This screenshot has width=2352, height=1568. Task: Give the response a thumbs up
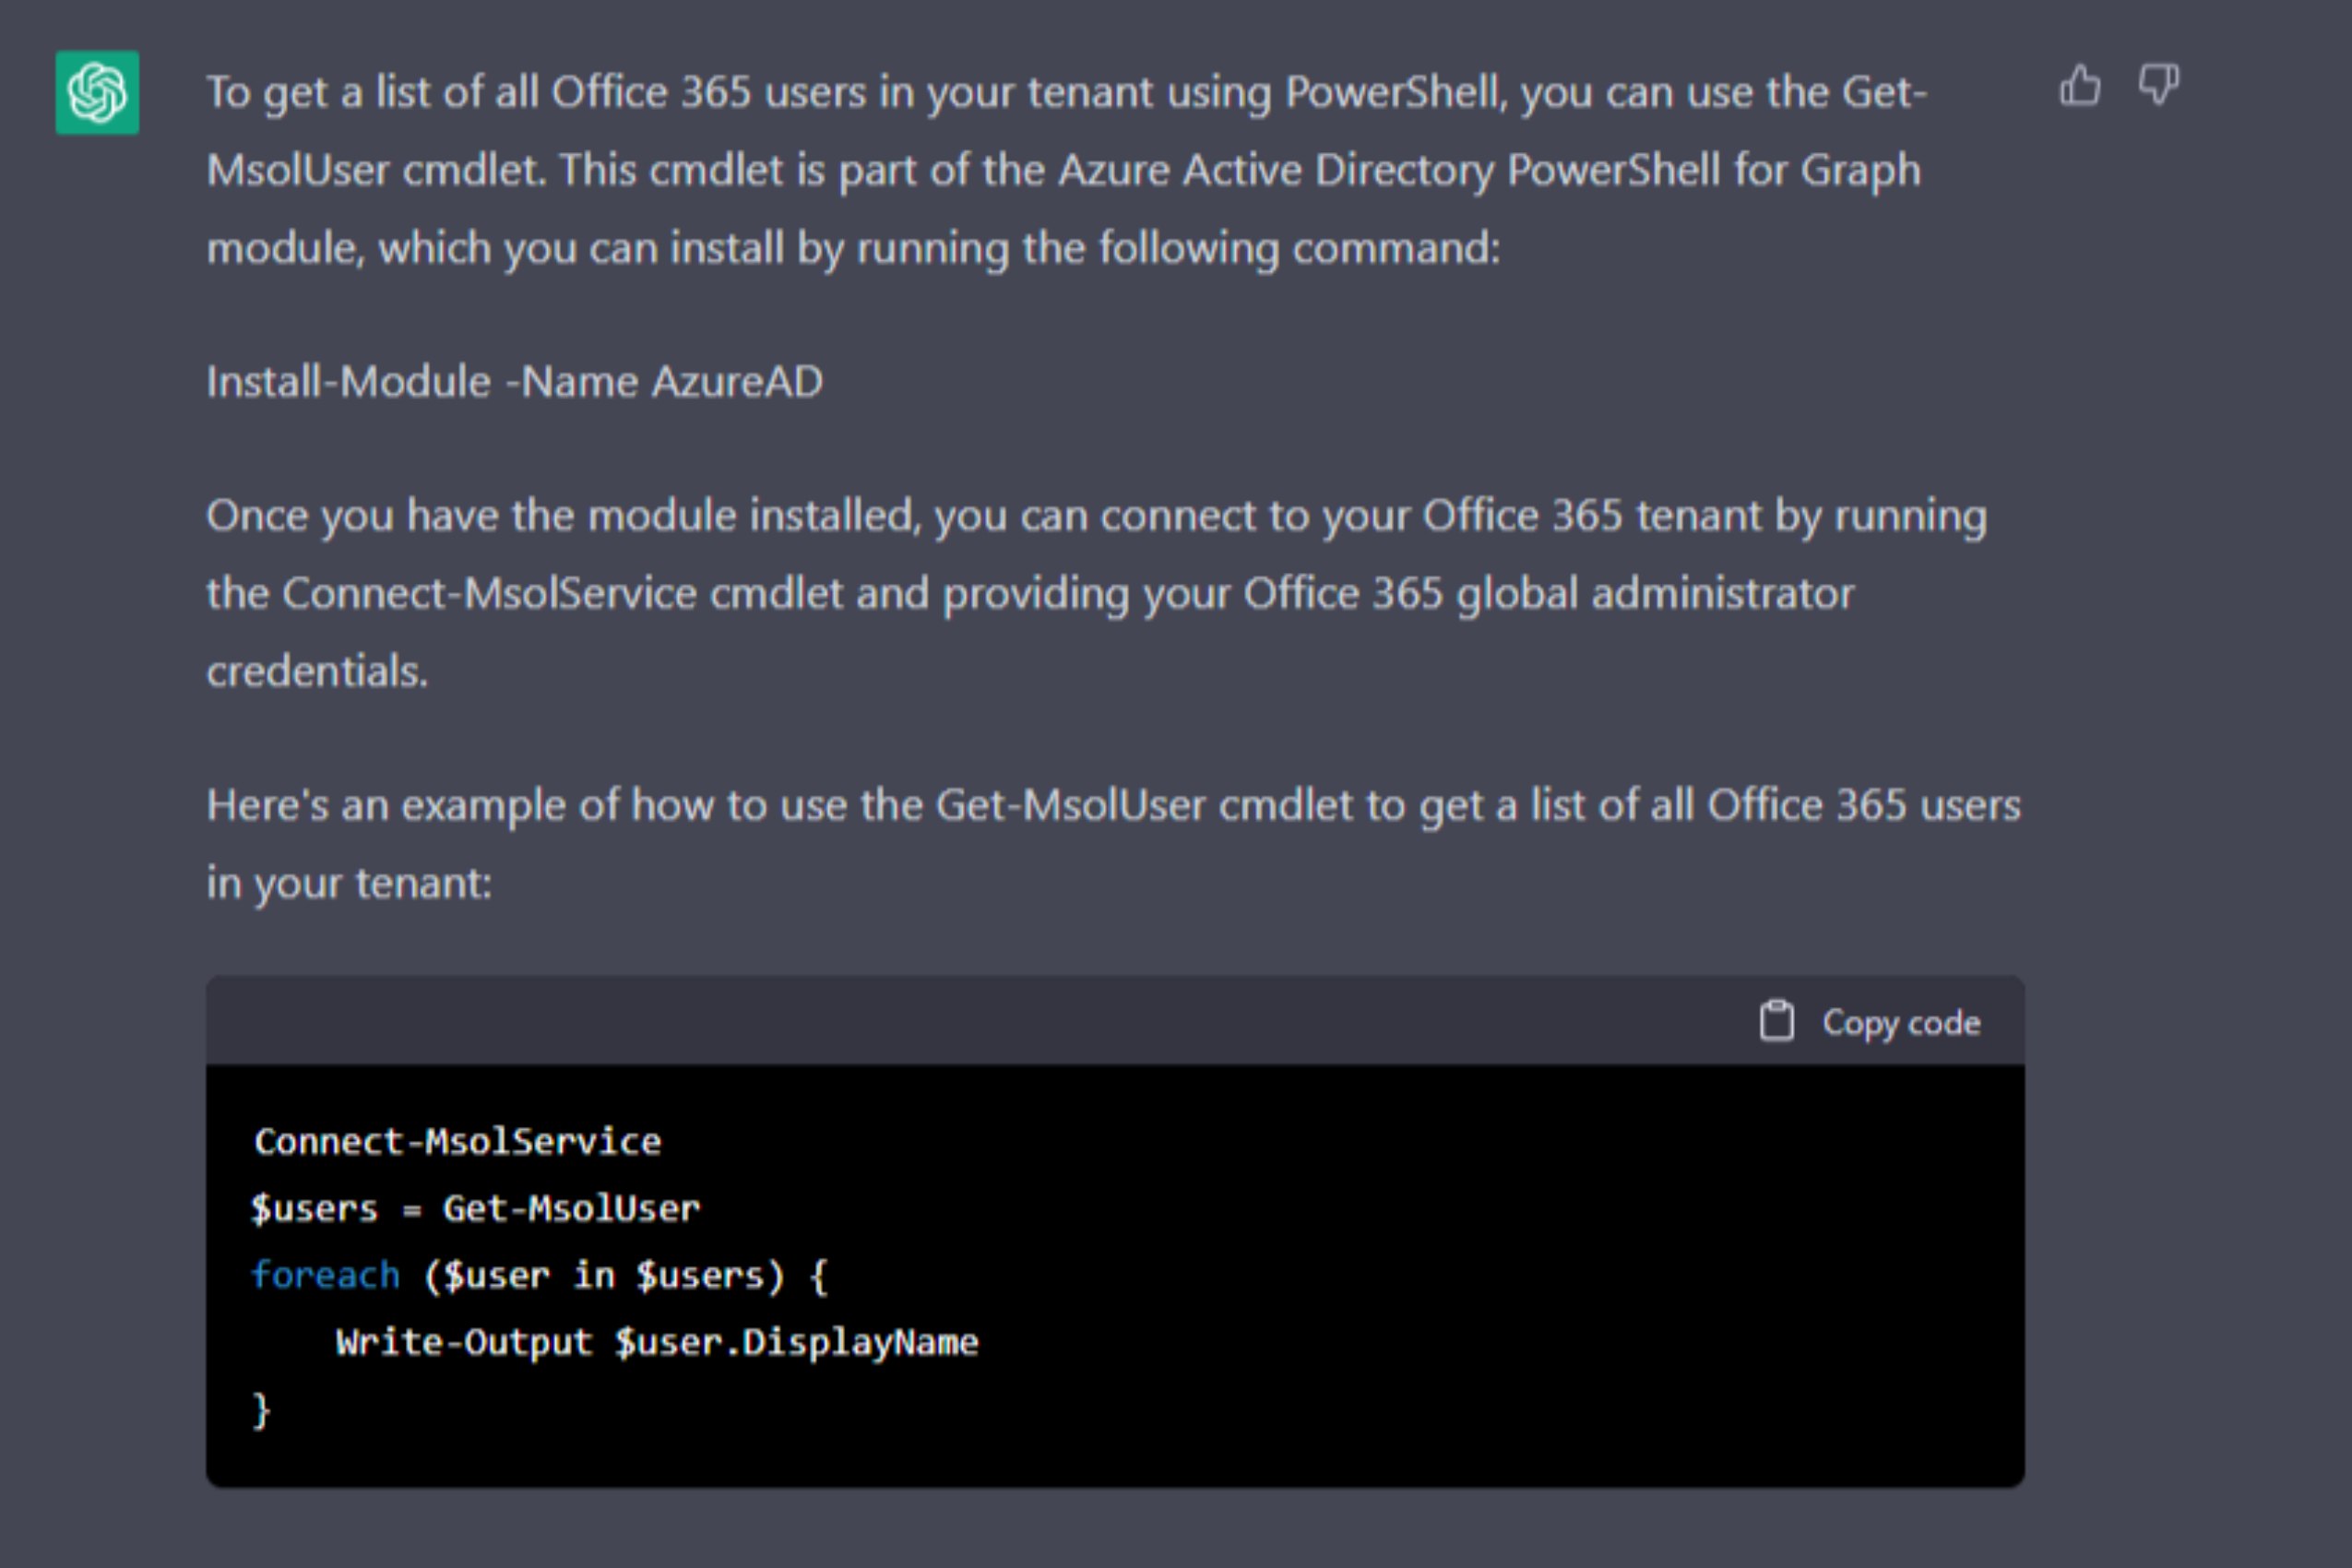(2079, 86)
